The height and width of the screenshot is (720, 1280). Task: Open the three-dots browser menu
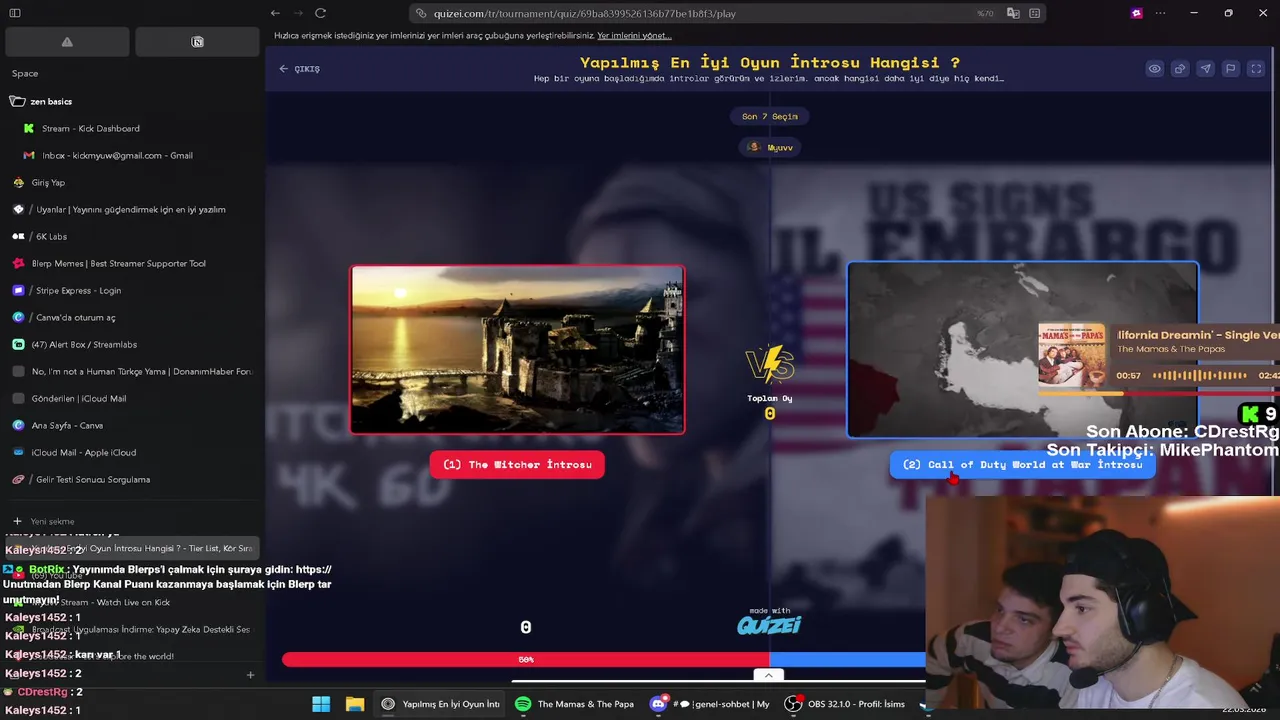pyautogui.click(x=1160, y=13)
